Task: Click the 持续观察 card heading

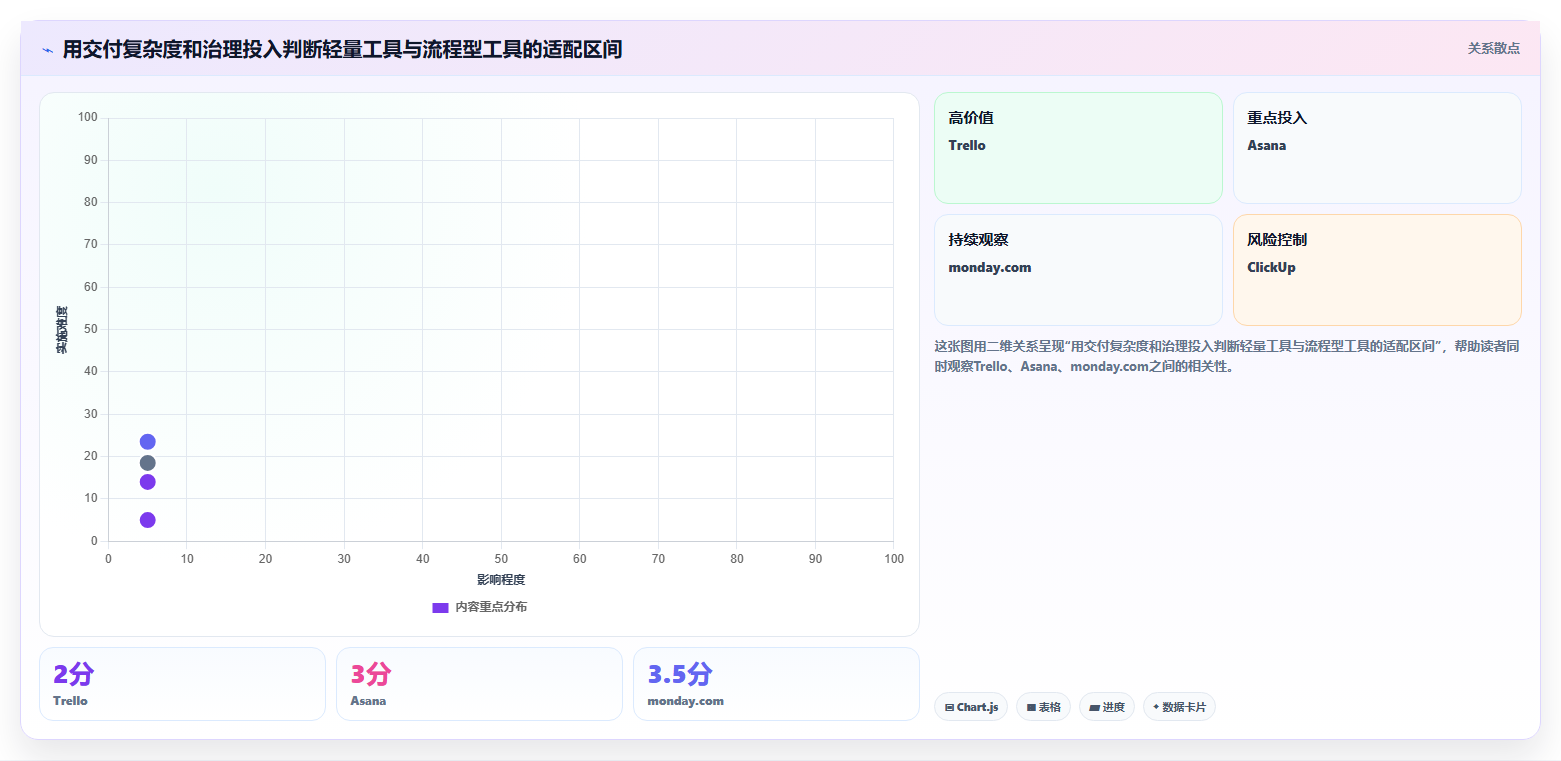Action: click(978, 240)
